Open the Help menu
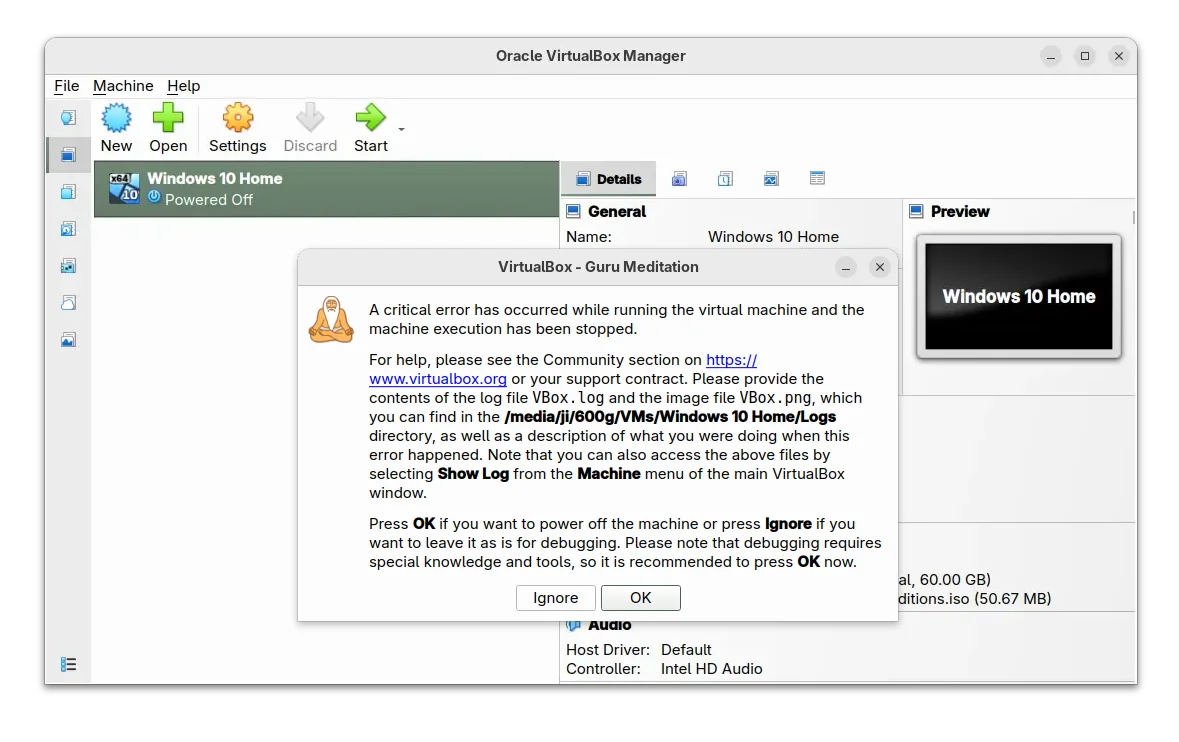The width and height of the screenshot is (1179, 742). (x=183, y=86)
